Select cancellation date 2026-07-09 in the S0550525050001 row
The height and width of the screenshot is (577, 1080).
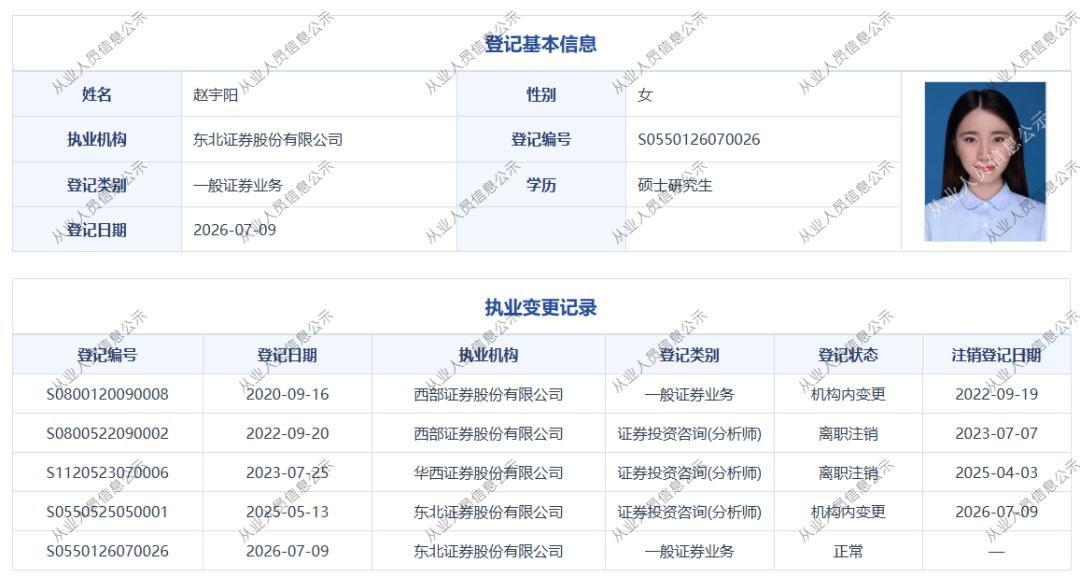click(996, 512)
